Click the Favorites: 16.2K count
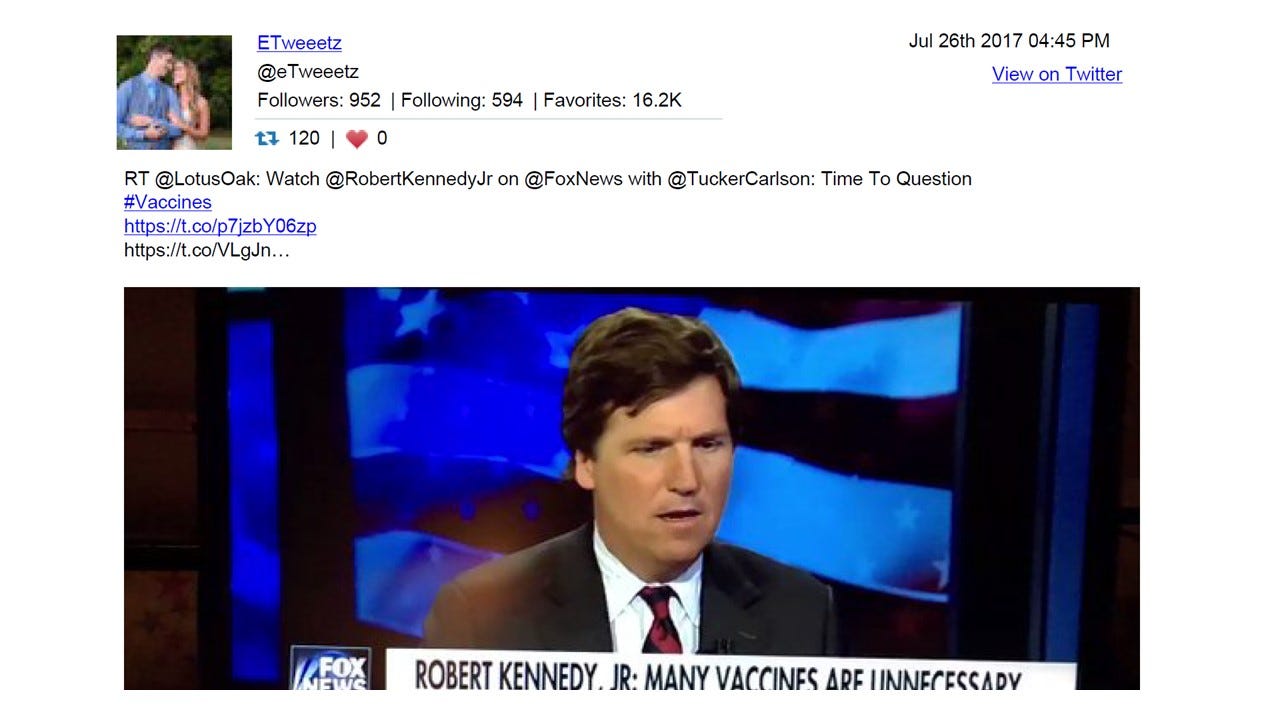The width and height of the screenshot is (1280, 720). (613, 100)
